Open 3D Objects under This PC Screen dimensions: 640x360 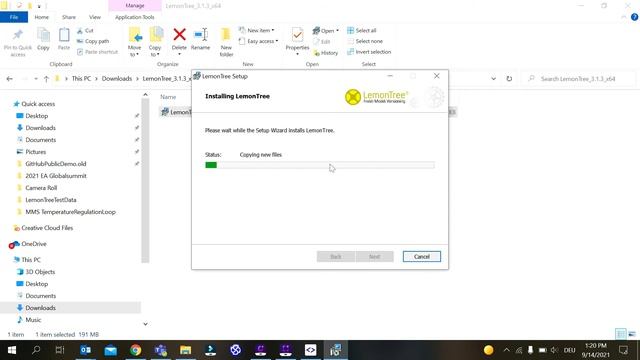pyautogui.click(x=40, y=272)
